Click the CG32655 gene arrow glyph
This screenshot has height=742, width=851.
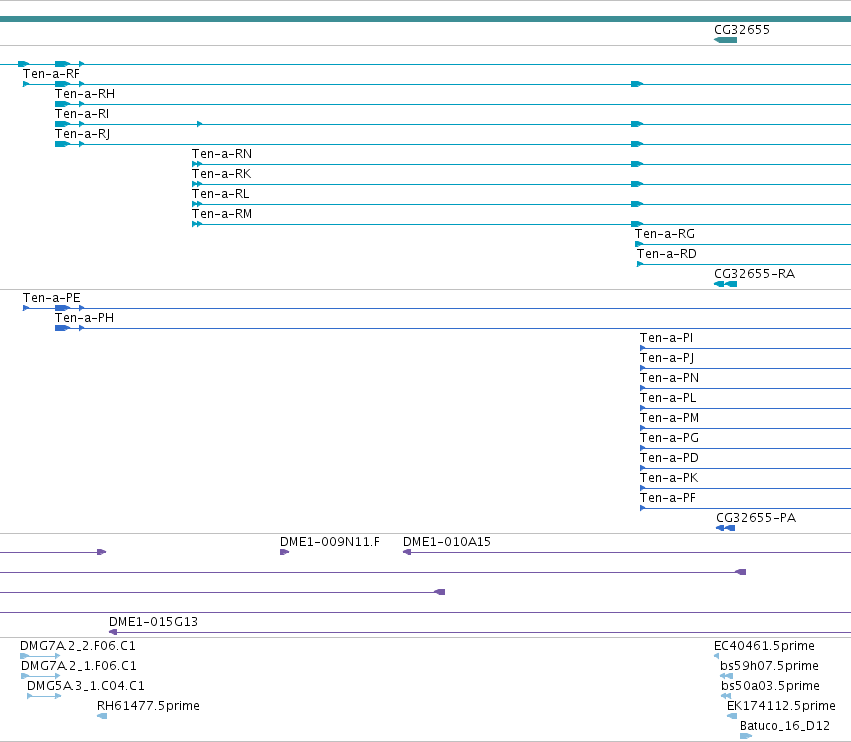(726, 40)
